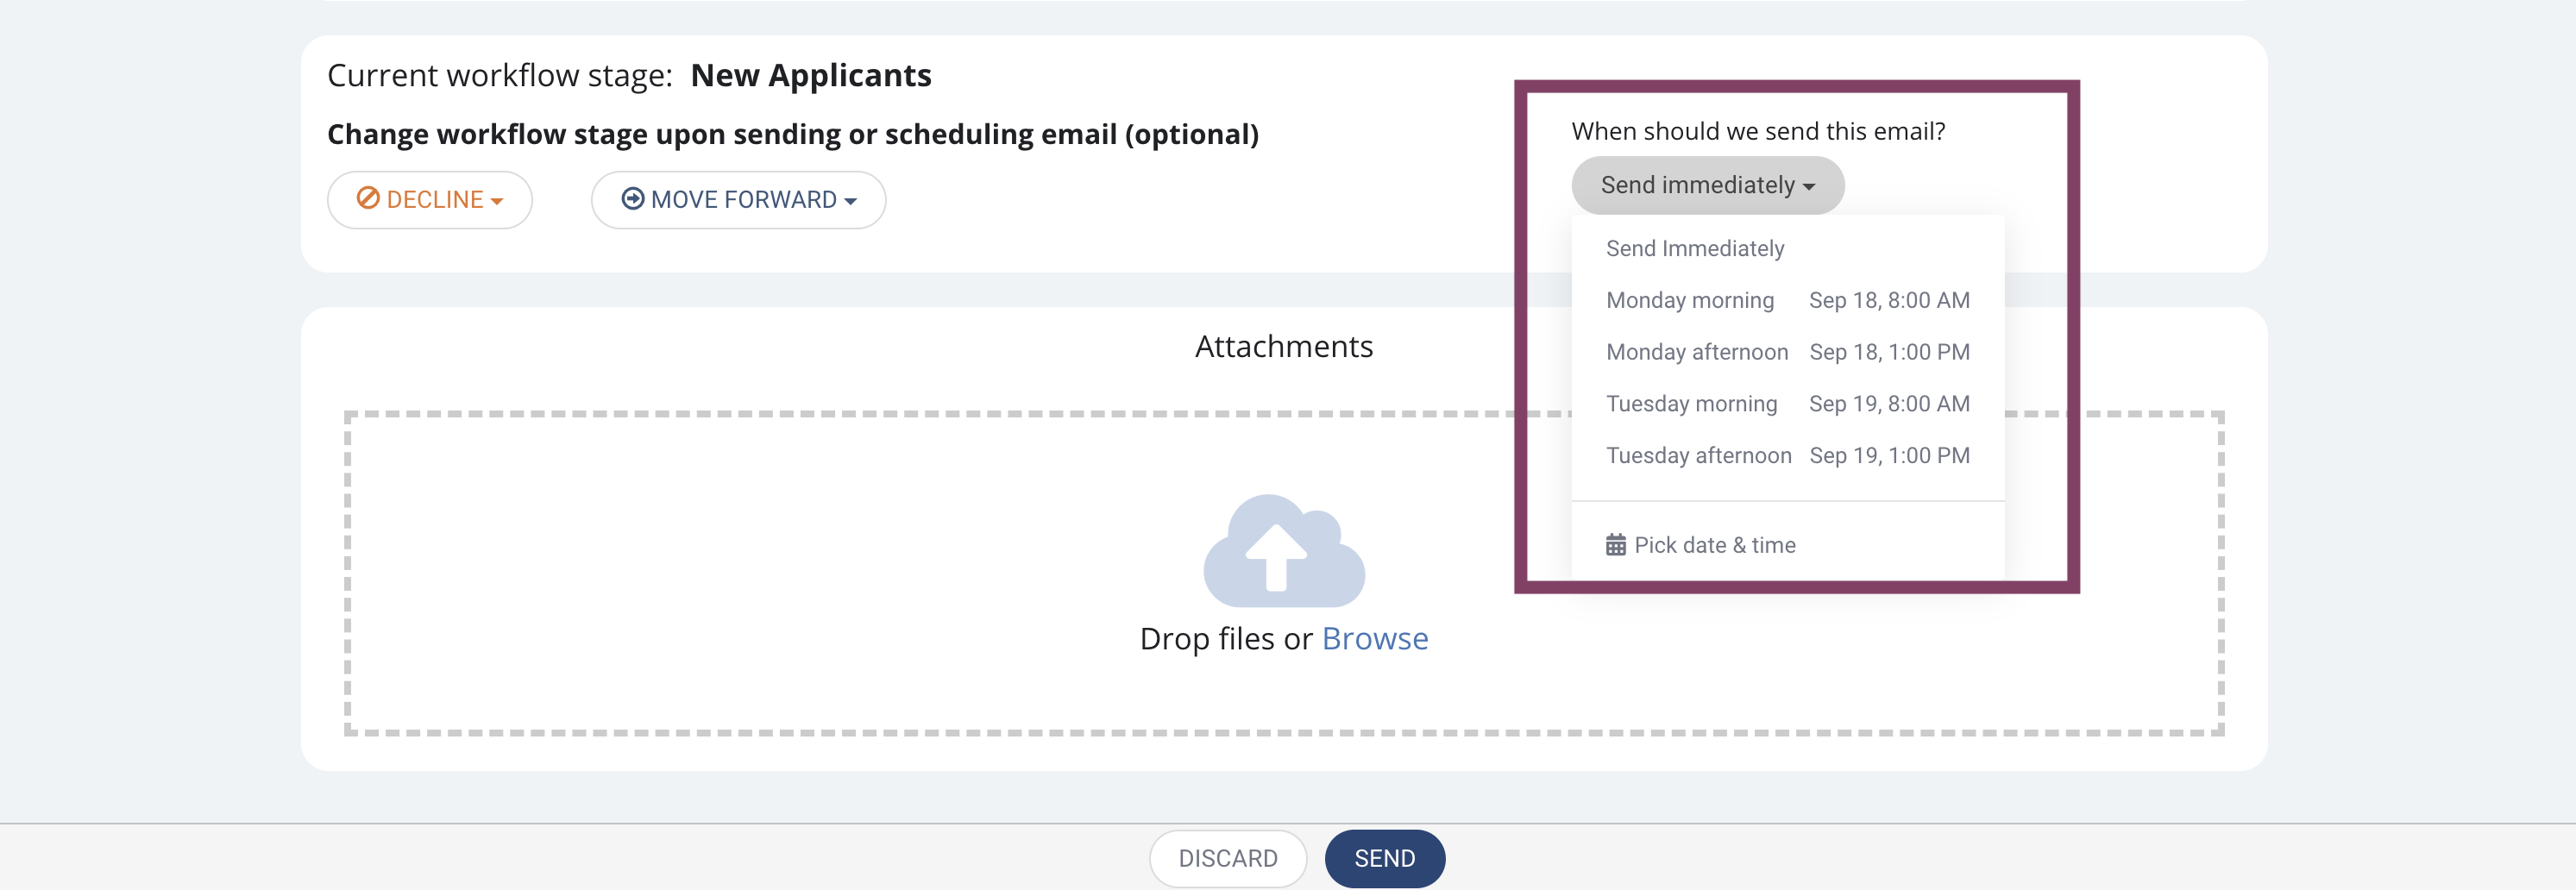The width and height of the screenshot is (2576, 890).
Task: Choose Tuesday morning Sep 19, 8:00 AM
Action: pyautogui.click(x=1788, y=404)
